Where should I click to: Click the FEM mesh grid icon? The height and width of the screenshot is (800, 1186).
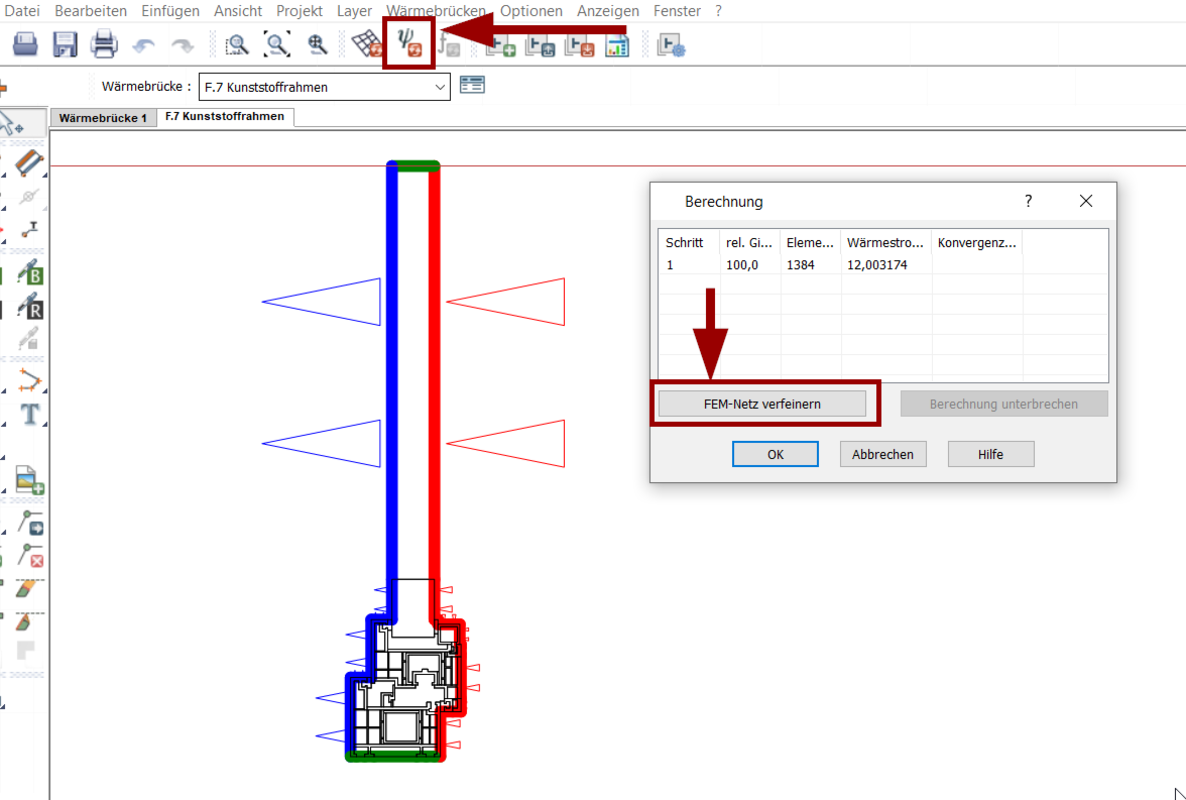[368, 45]
